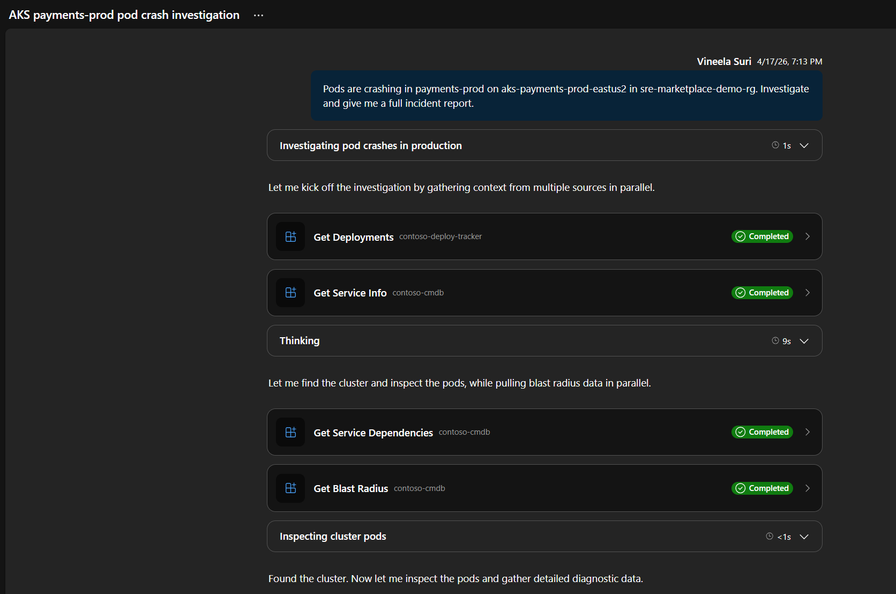Click the Completed badge on Get Blast Radius
Image resolution: width=896 pixels, height=594 pixels.
coord(762,488)
